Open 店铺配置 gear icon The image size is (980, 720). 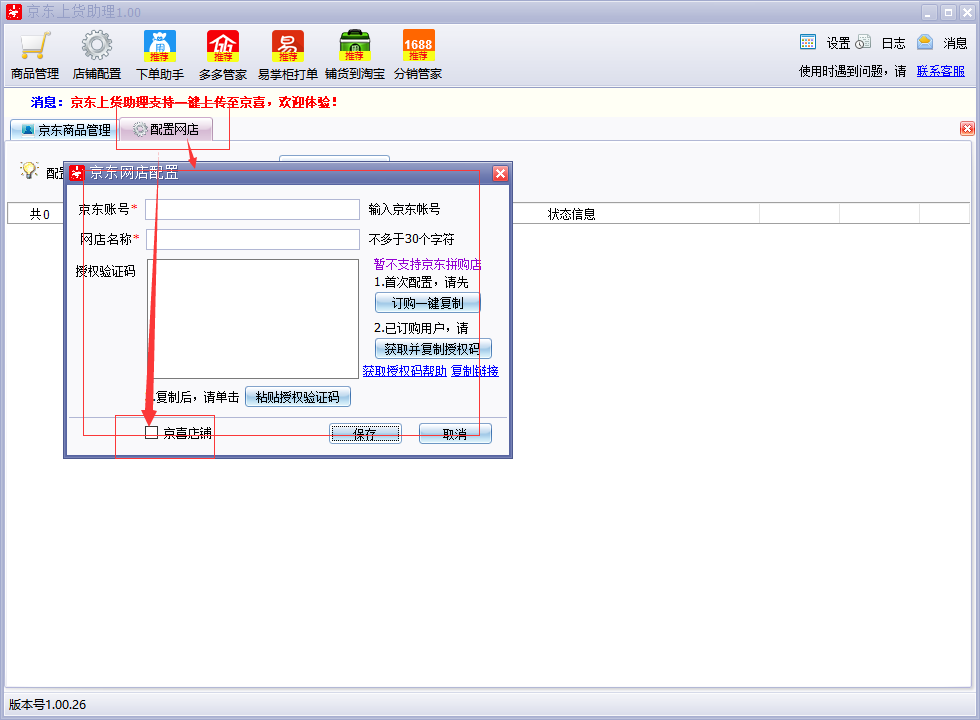click(x=97, y=46)
